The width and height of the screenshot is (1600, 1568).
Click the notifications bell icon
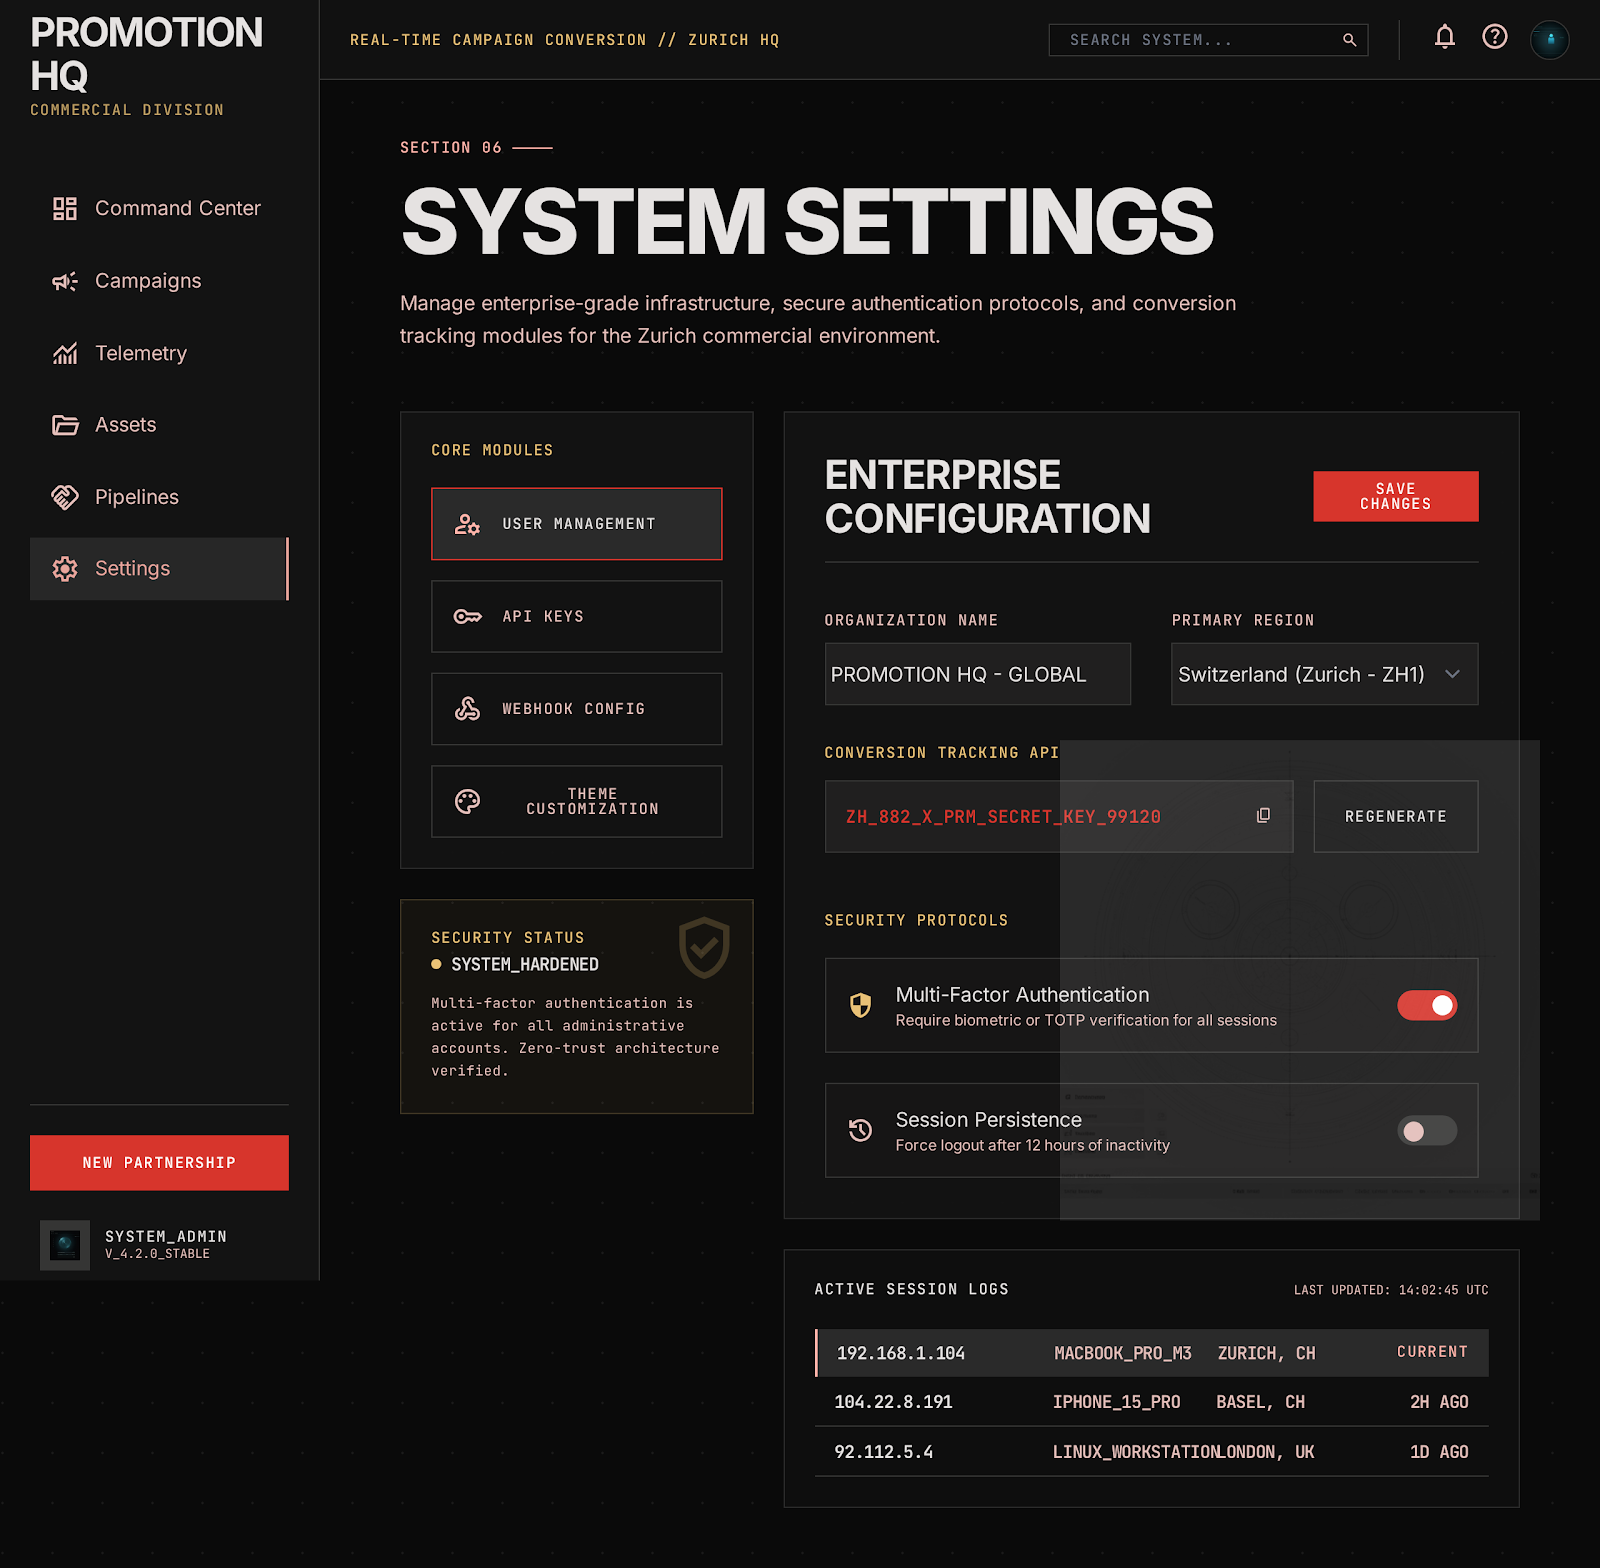1444,38
